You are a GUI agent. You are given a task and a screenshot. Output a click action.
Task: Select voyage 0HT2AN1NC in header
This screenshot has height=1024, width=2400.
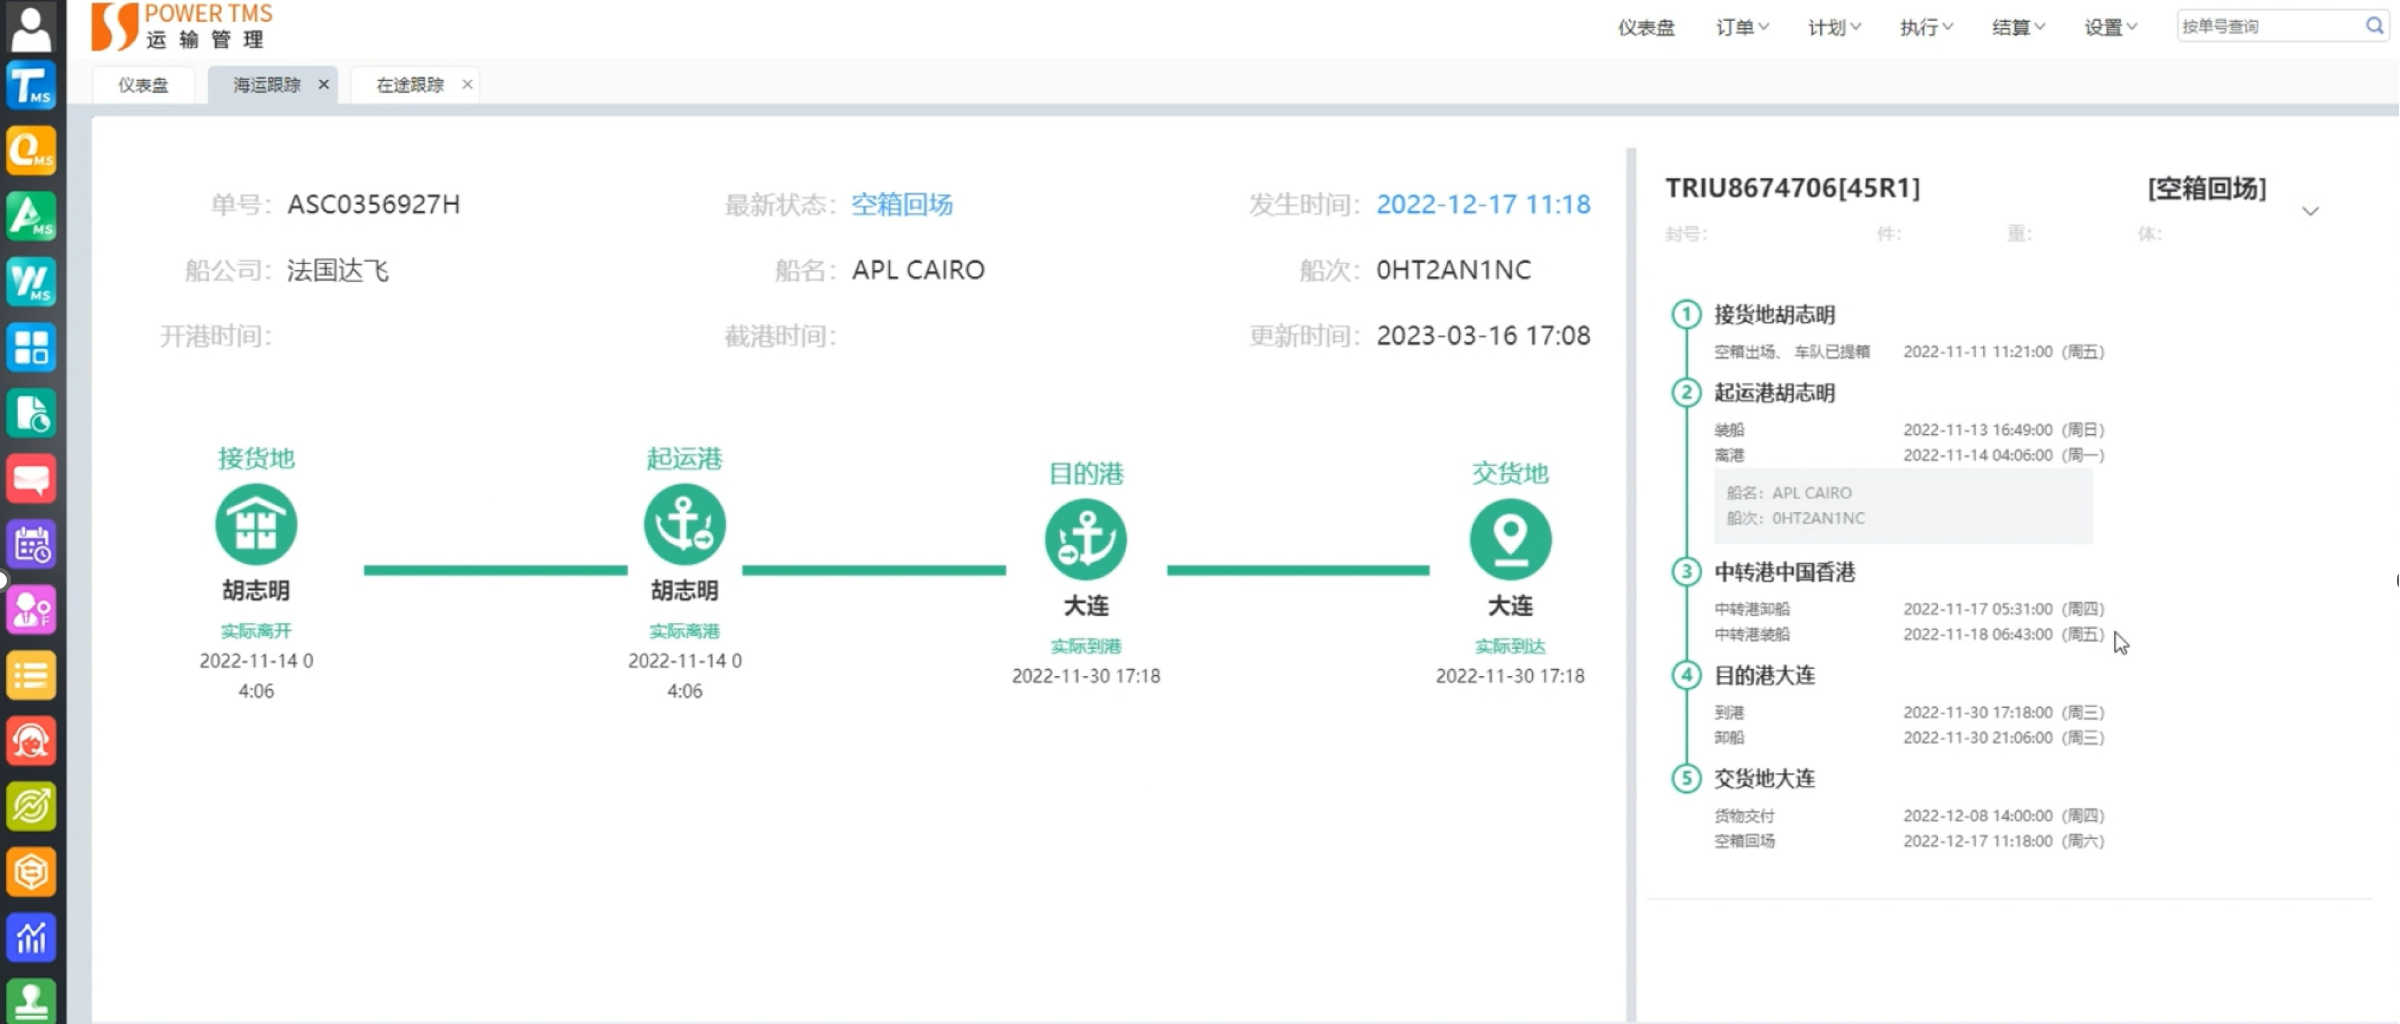click(x=1453, y=270)
